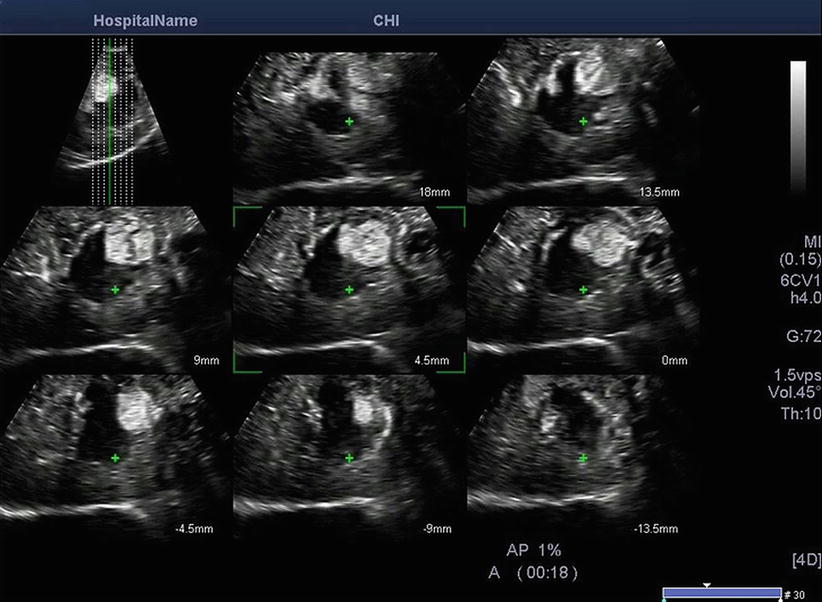The width and height of the screenshot is (822, 602).
Task: Click the blue cine progress bar
Action: point(722,594)
